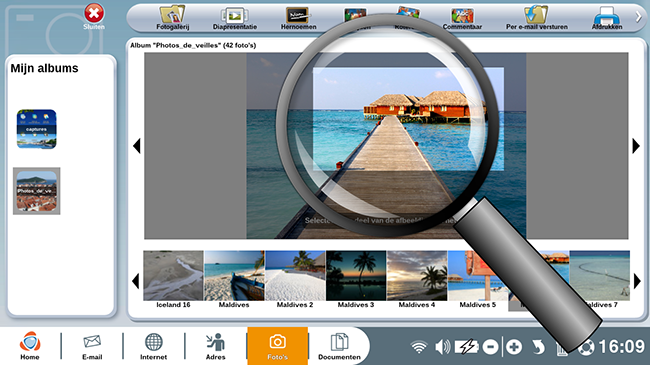
Task: Select the Maldives 3 thumbnail
Action: point(356,279)
